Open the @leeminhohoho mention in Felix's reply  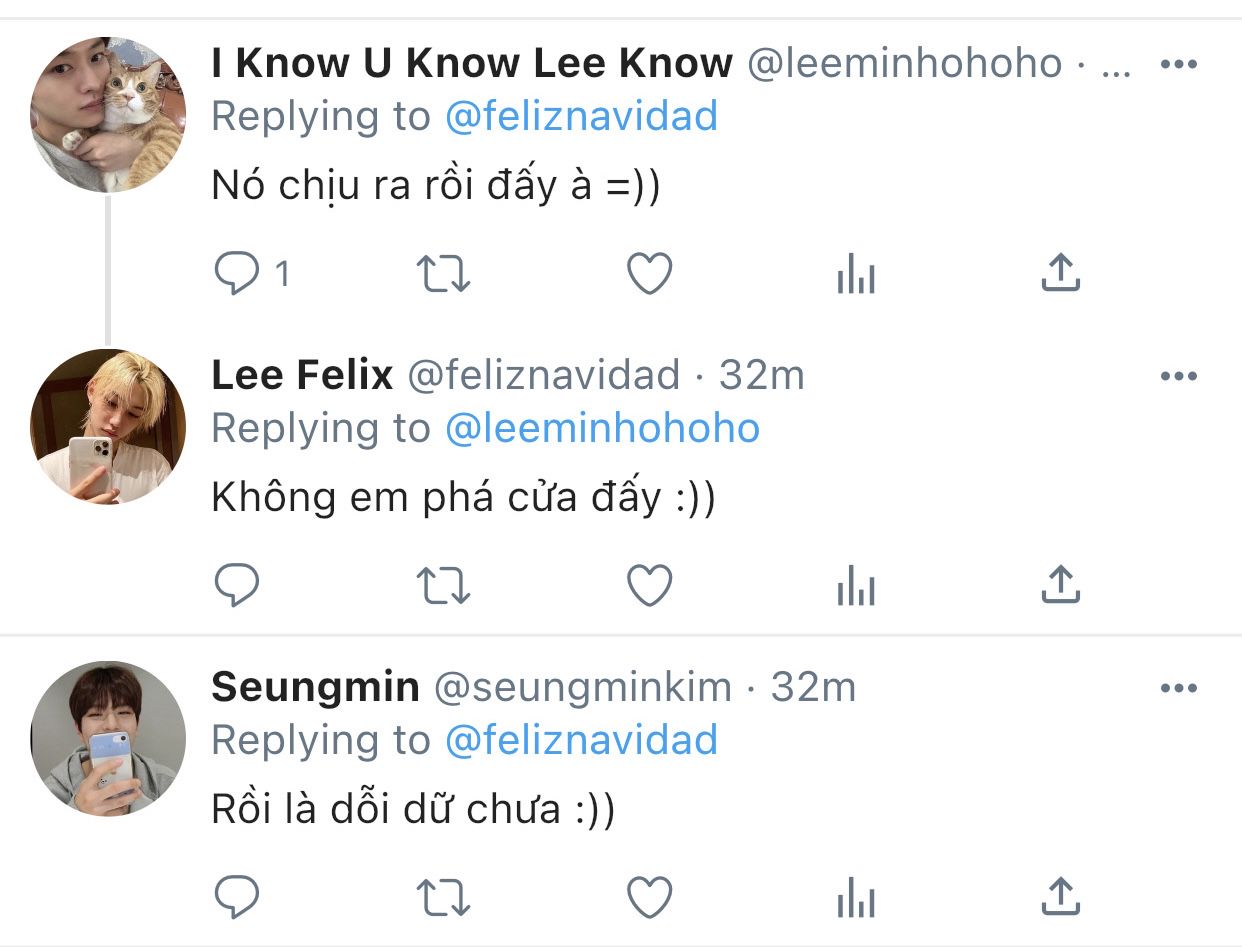click(x=602, y=429)
